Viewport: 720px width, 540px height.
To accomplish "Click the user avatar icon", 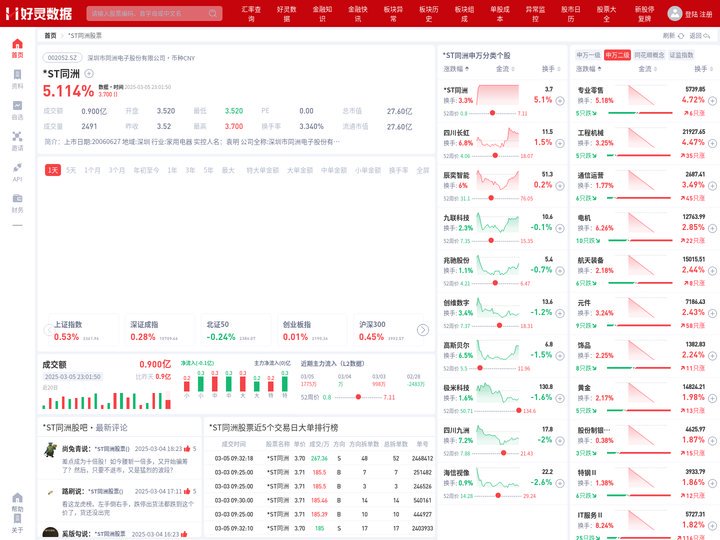I will [675, 13].
